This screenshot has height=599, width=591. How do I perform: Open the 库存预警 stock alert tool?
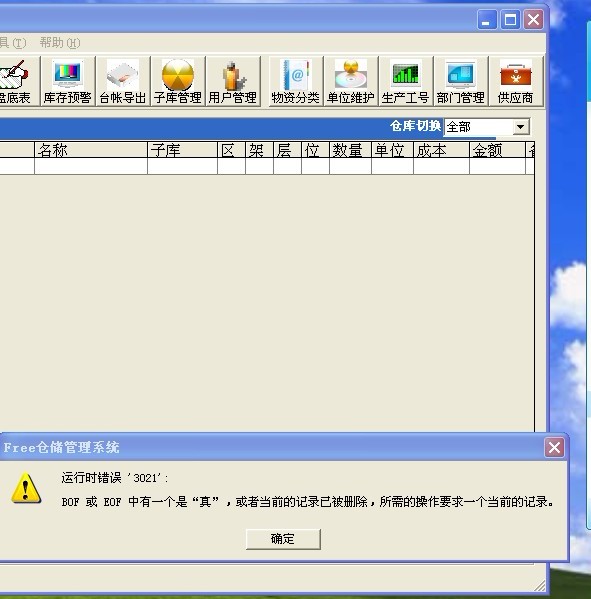pos(68,81)
